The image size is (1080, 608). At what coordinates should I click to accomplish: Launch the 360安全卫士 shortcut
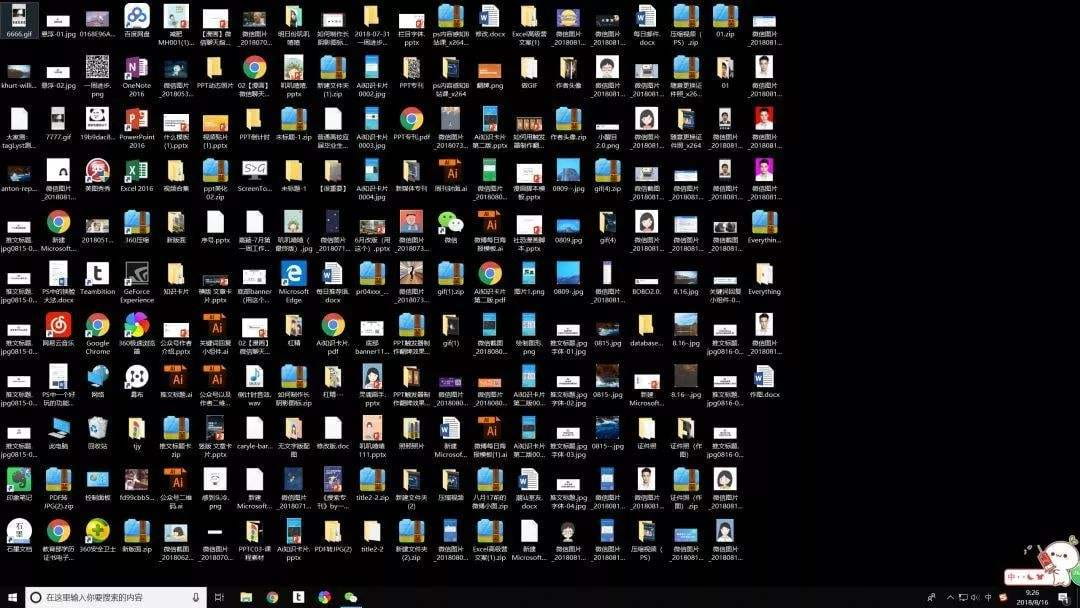97,531
